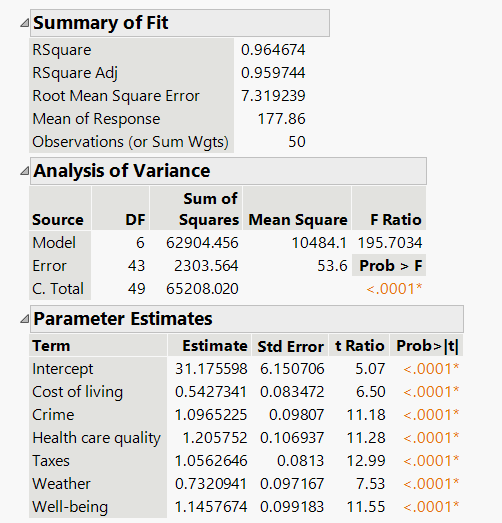Screen dimensions: 502x523
Task: Select Weather standard error 0.097167
Action: coord(292,484)
